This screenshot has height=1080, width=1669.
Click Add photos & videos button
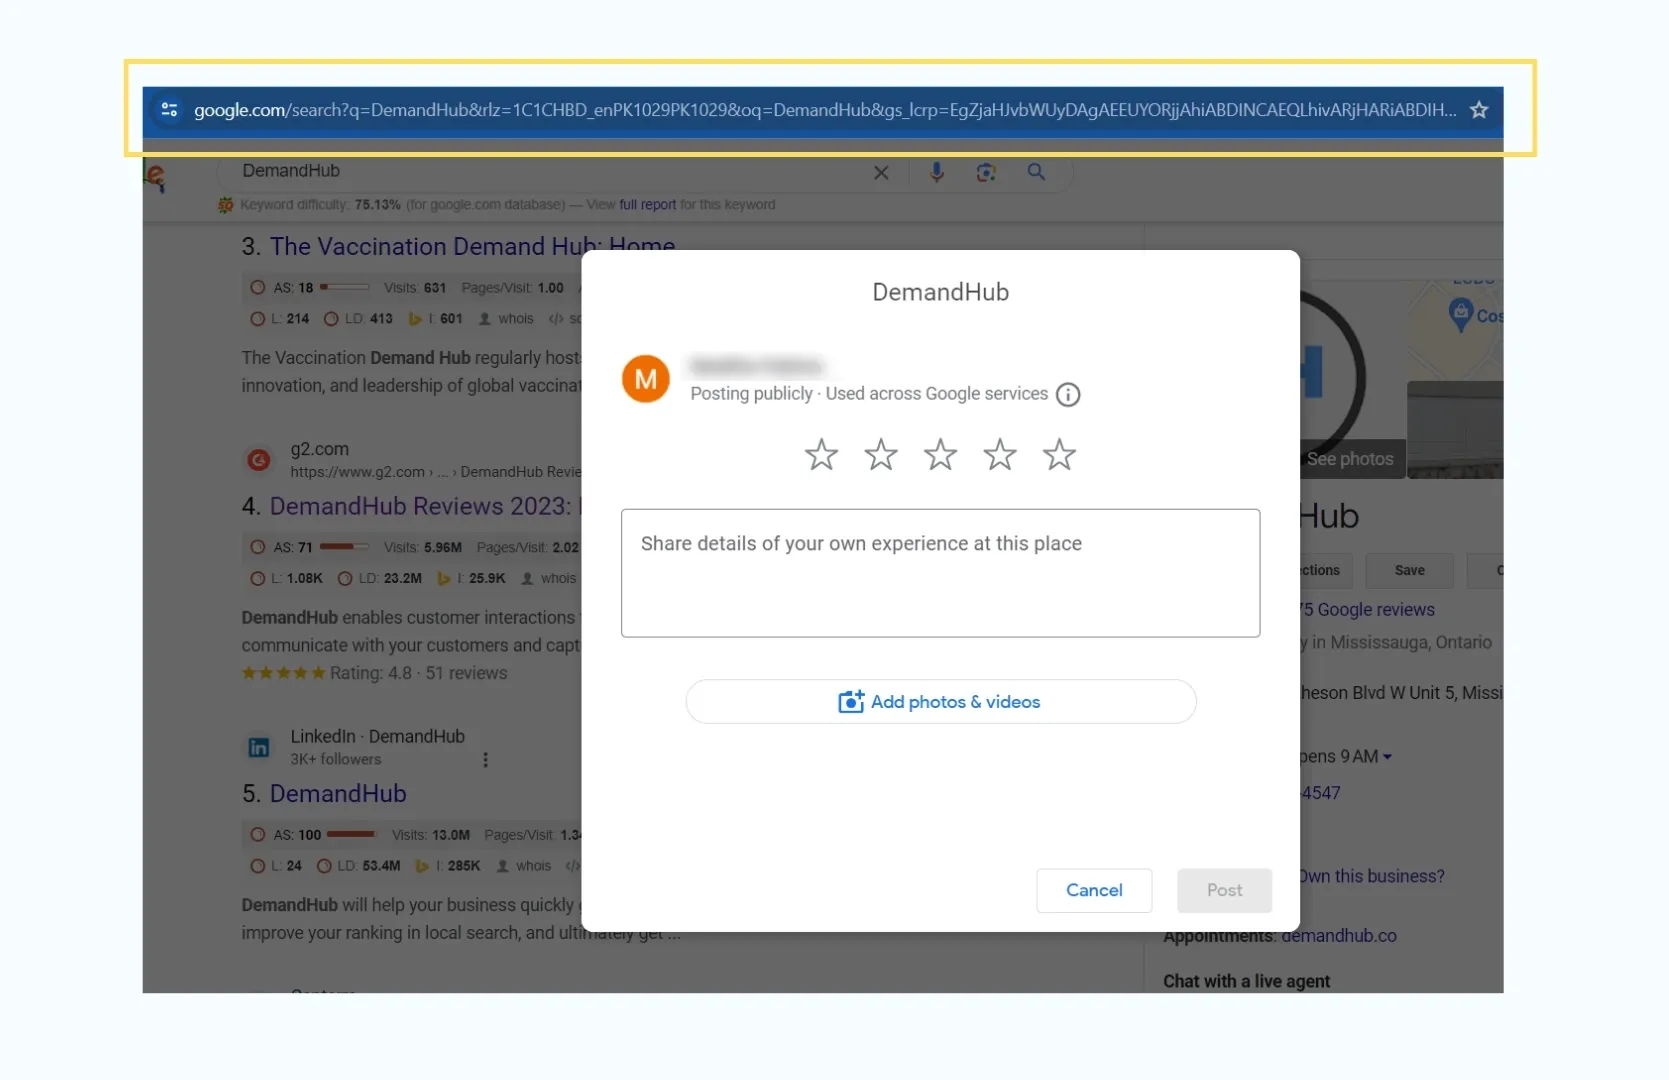click(940, 702)
